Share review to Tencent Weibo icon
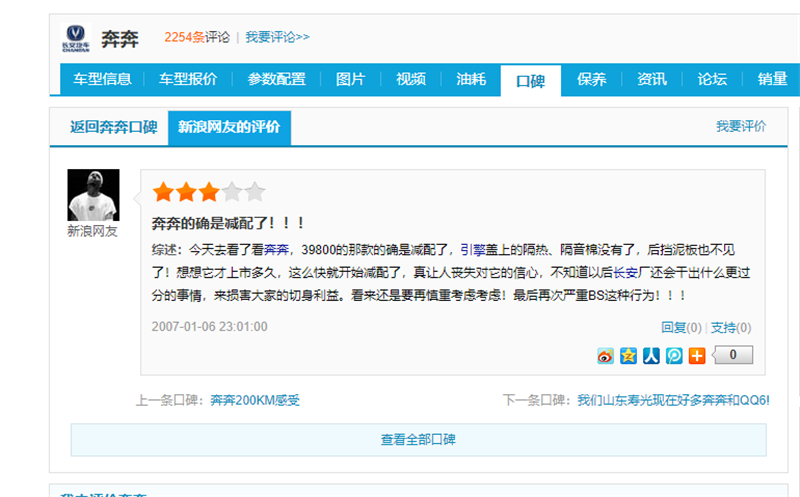800x497 pixels. pos(674,355)
